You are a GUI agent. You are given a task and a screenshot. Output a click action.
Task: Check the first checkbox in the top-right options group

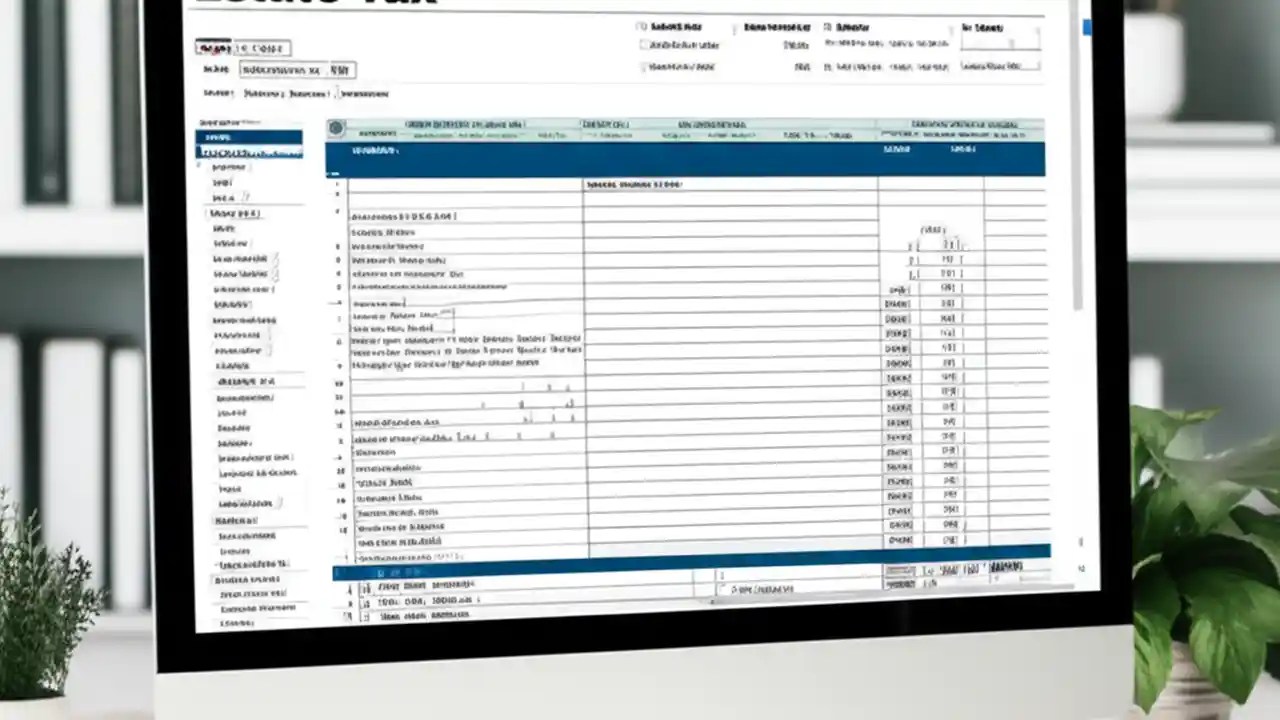pos(643,28)
